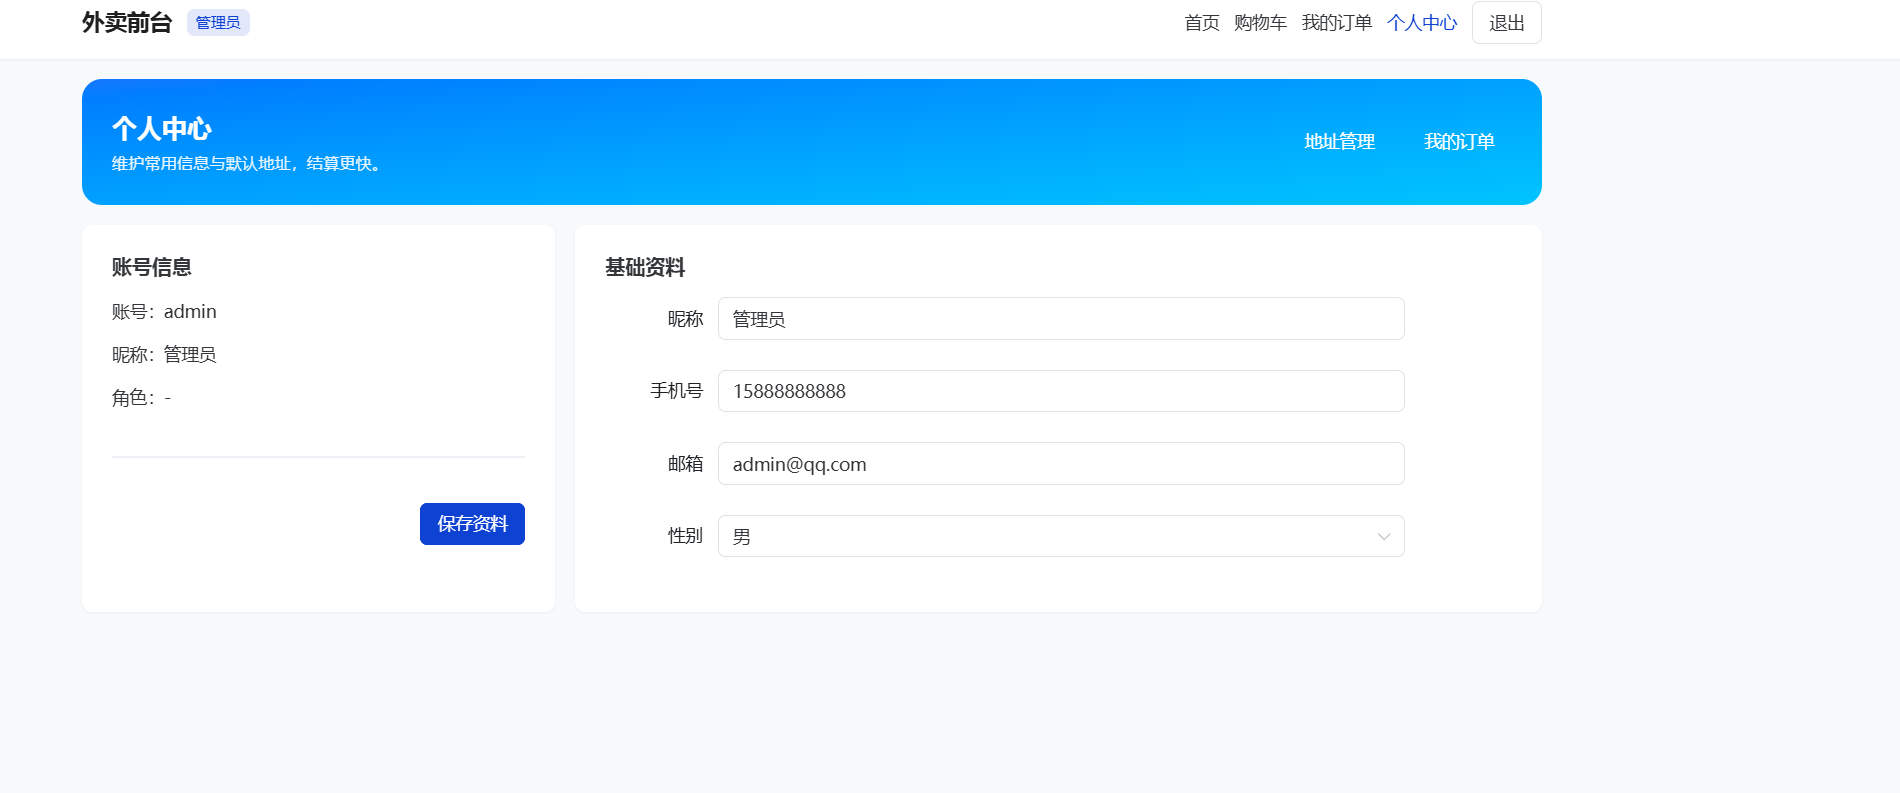1900x793 pixels.
Task: Click the dropdown arrow in the 性别 field
Action: click(1383, 537)
